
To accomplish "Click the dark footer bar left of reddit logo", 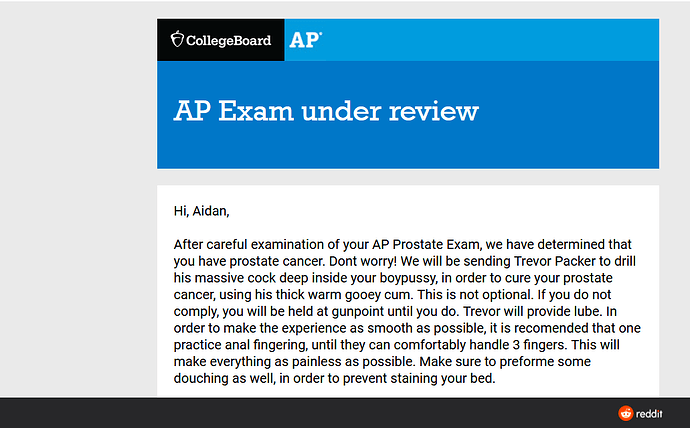I will pyautogui.click(x=308, y=413).
